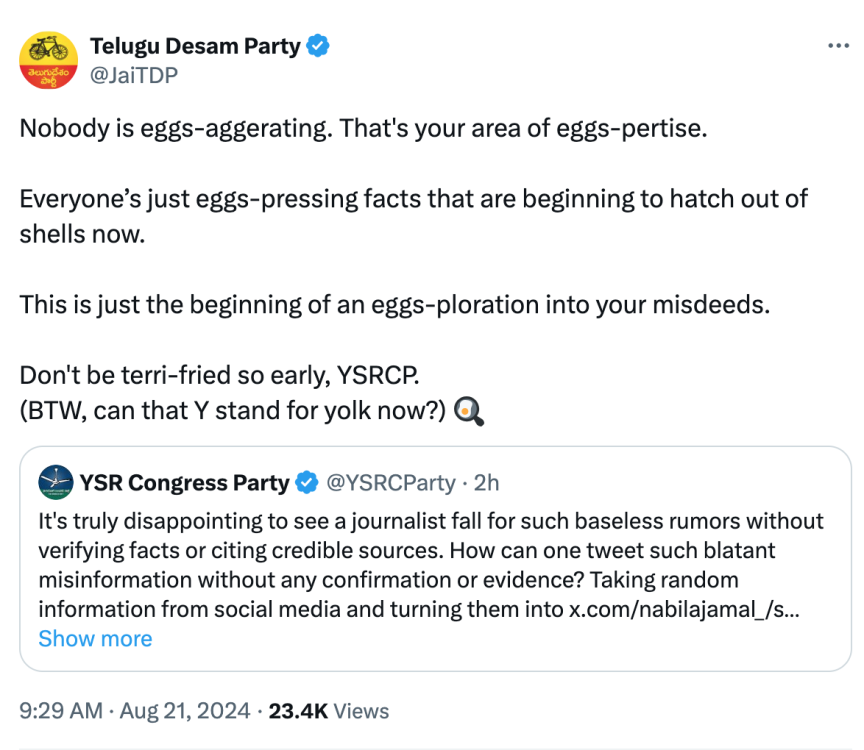Click the YSR Congress Party avatar
864x750 pixels.
click(56, 482)
